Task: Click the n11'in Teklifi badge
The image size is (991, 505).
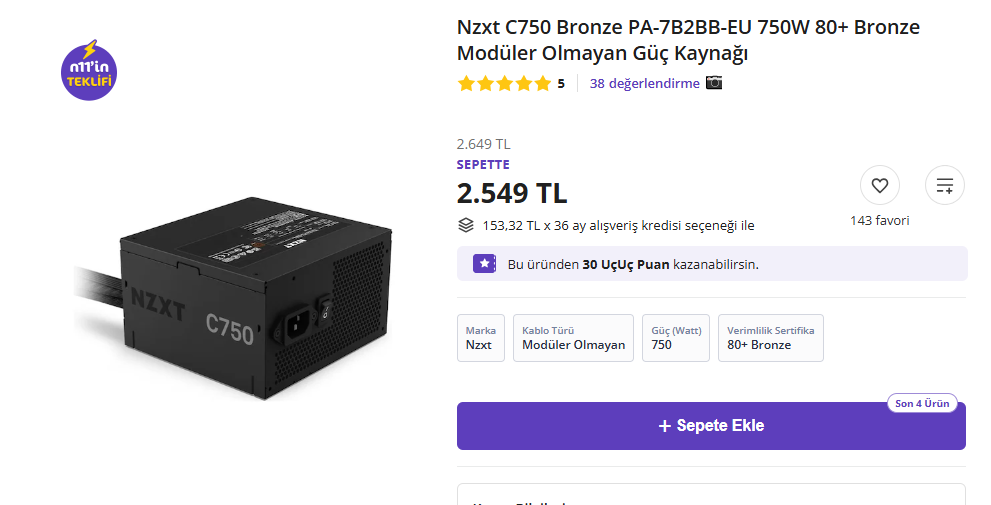Action: [x=89, y=71]
